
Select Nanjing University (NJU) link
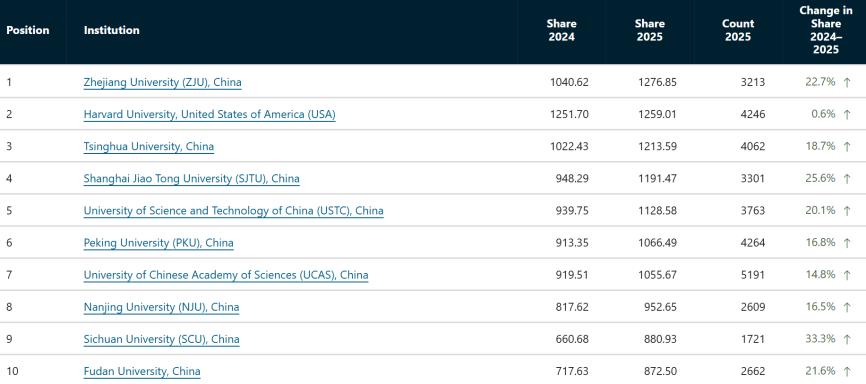(161, 307)
